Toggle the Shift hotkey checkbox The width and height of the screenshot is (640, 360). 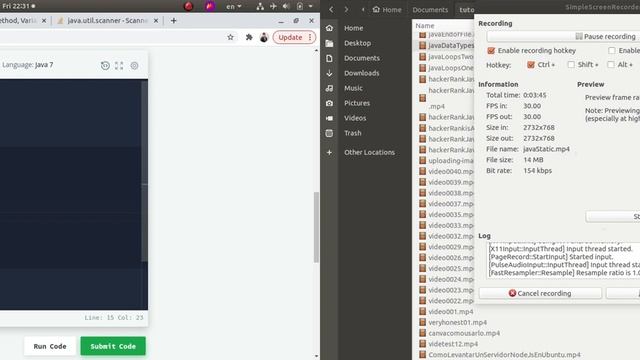tap(571, 64)
